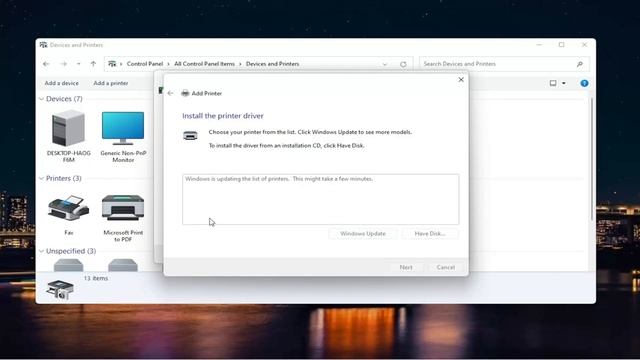Refresh the Devices and Printers view
The width and height of the screenshot is (640, 360).
pyautogui.click(x=403, y=64)
